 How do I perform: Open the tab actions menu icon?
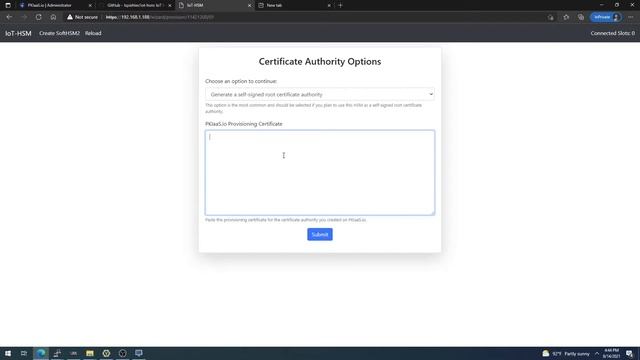(8, 5)
